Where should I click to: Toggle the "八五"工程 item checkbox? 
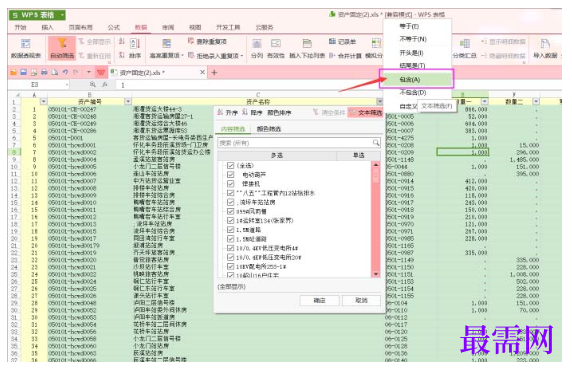pyautogui.click(x=230, y=193)
